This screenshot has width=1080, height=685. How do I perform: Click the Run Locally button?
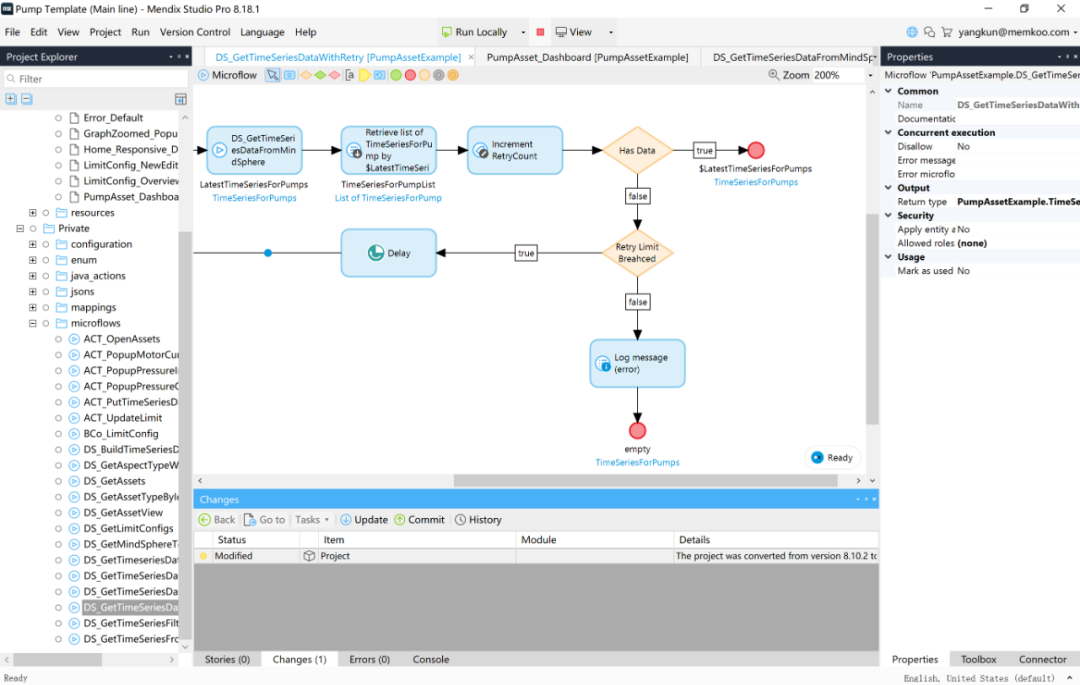[474, 32]
